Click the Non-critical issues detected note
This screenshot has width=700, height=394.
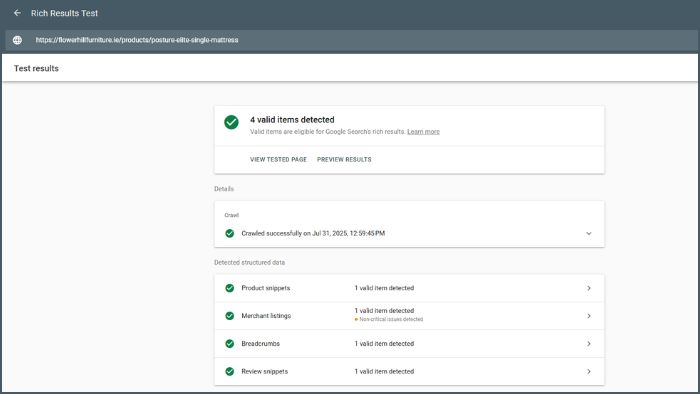click(389, 319)
